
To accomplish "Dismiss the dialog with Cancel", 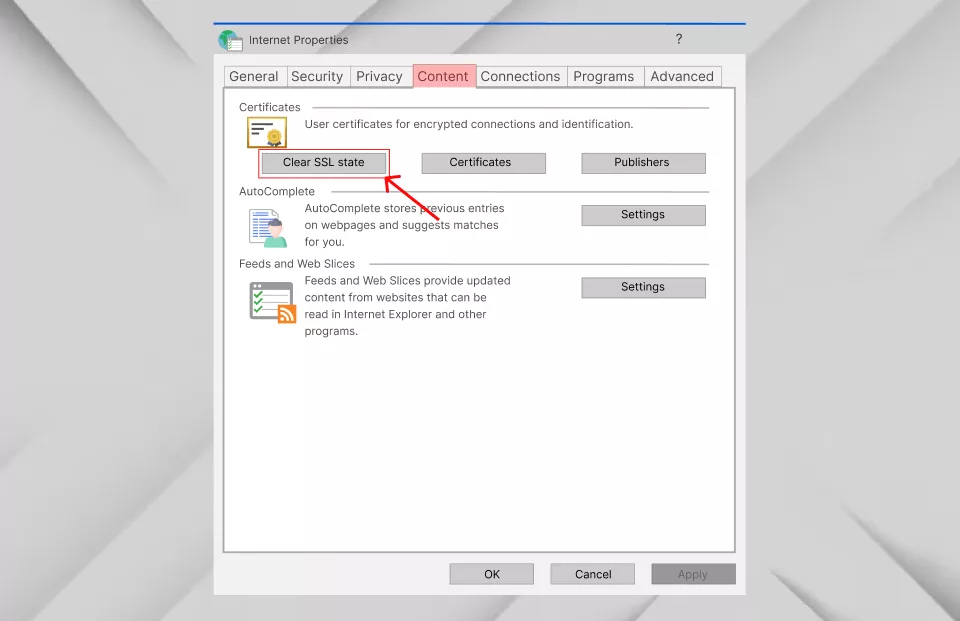I will (592, 573).
